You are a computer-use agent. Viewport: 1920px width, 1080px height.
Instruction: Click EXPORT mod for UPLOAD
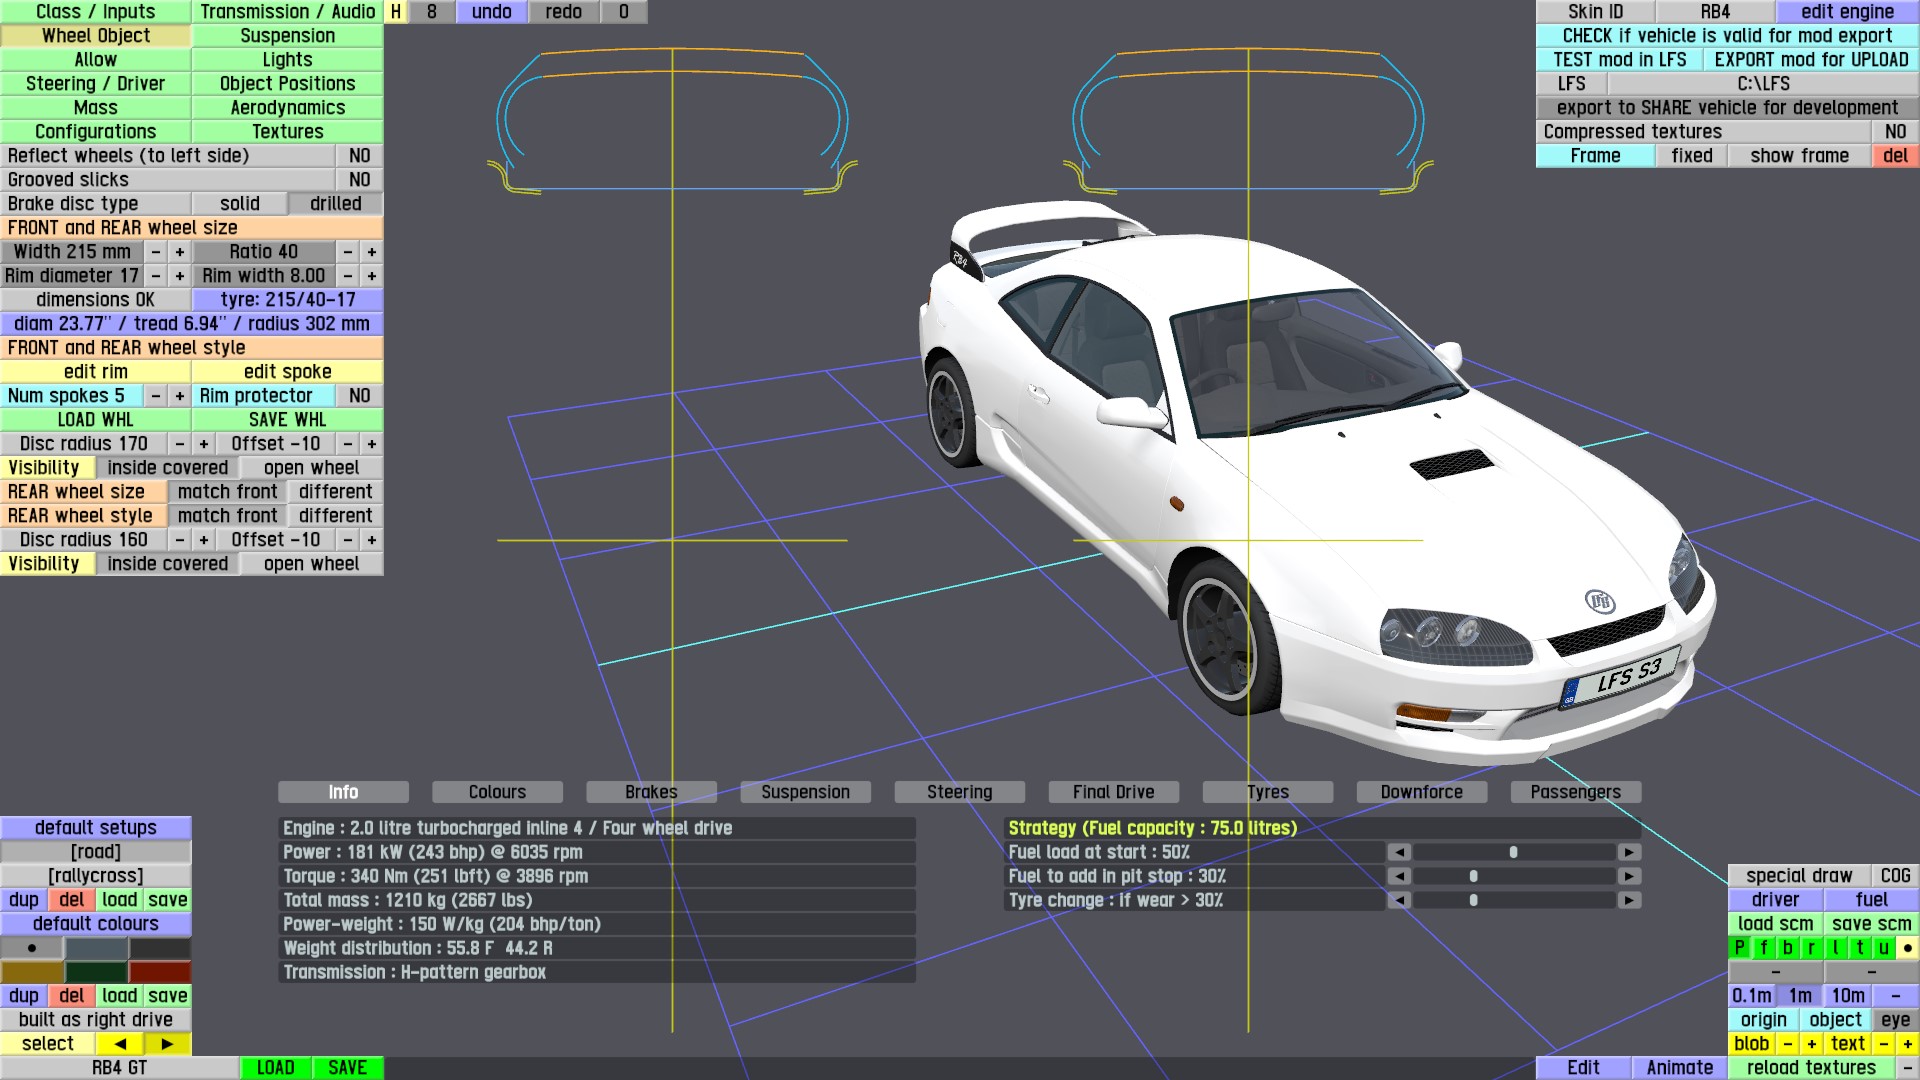[x=1810, y=60]
